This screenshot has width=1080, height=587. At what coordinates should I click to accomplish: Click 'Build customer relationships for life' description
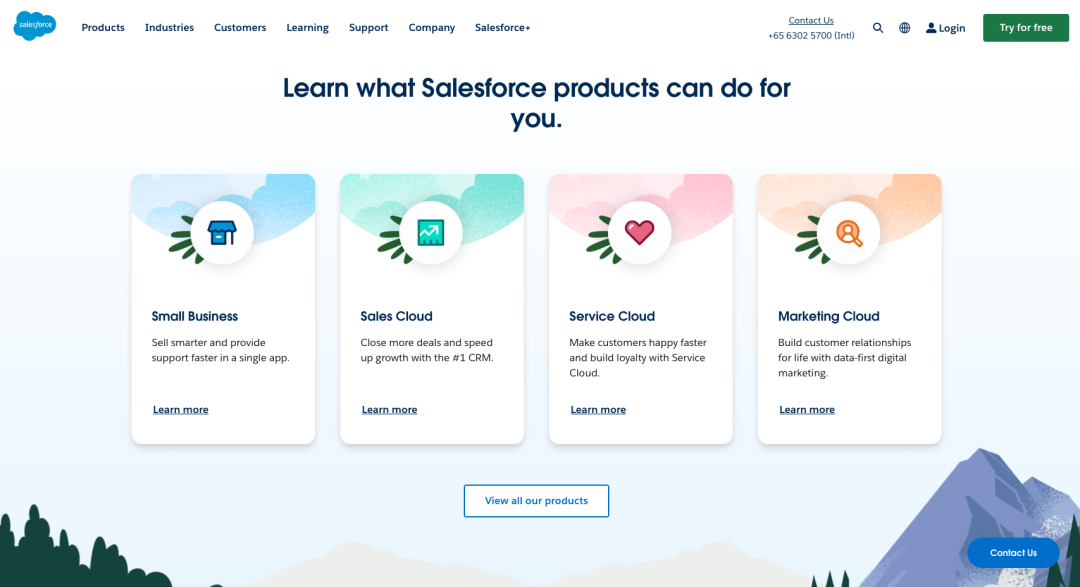pyautogui.click(x=844, y=358)
